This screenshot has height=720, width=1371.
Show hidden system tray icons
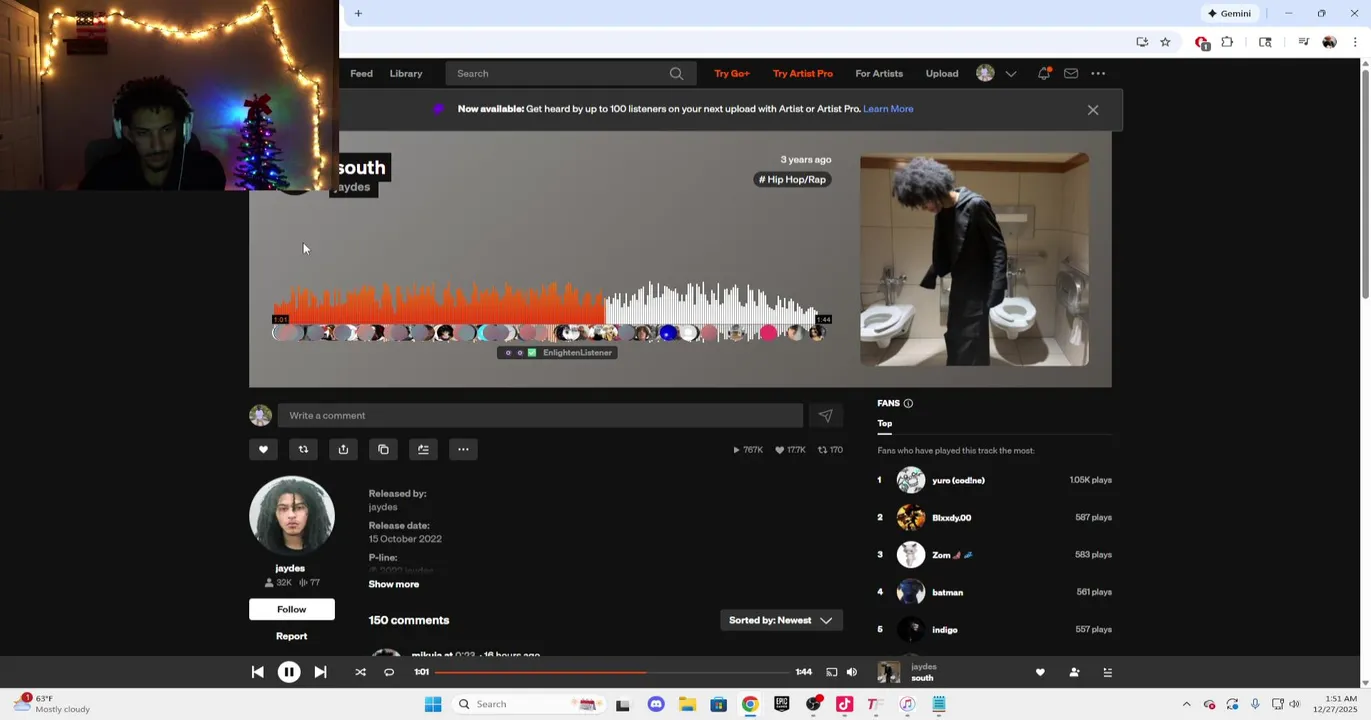[1186, 704]
